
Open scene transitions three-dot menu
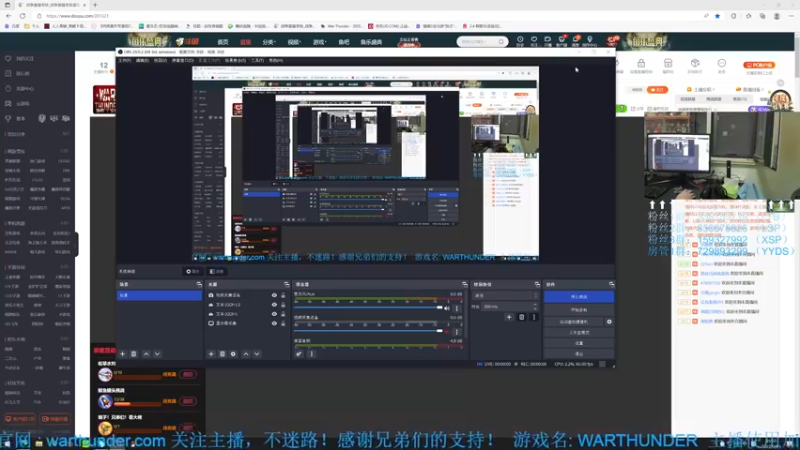(534, 317)
